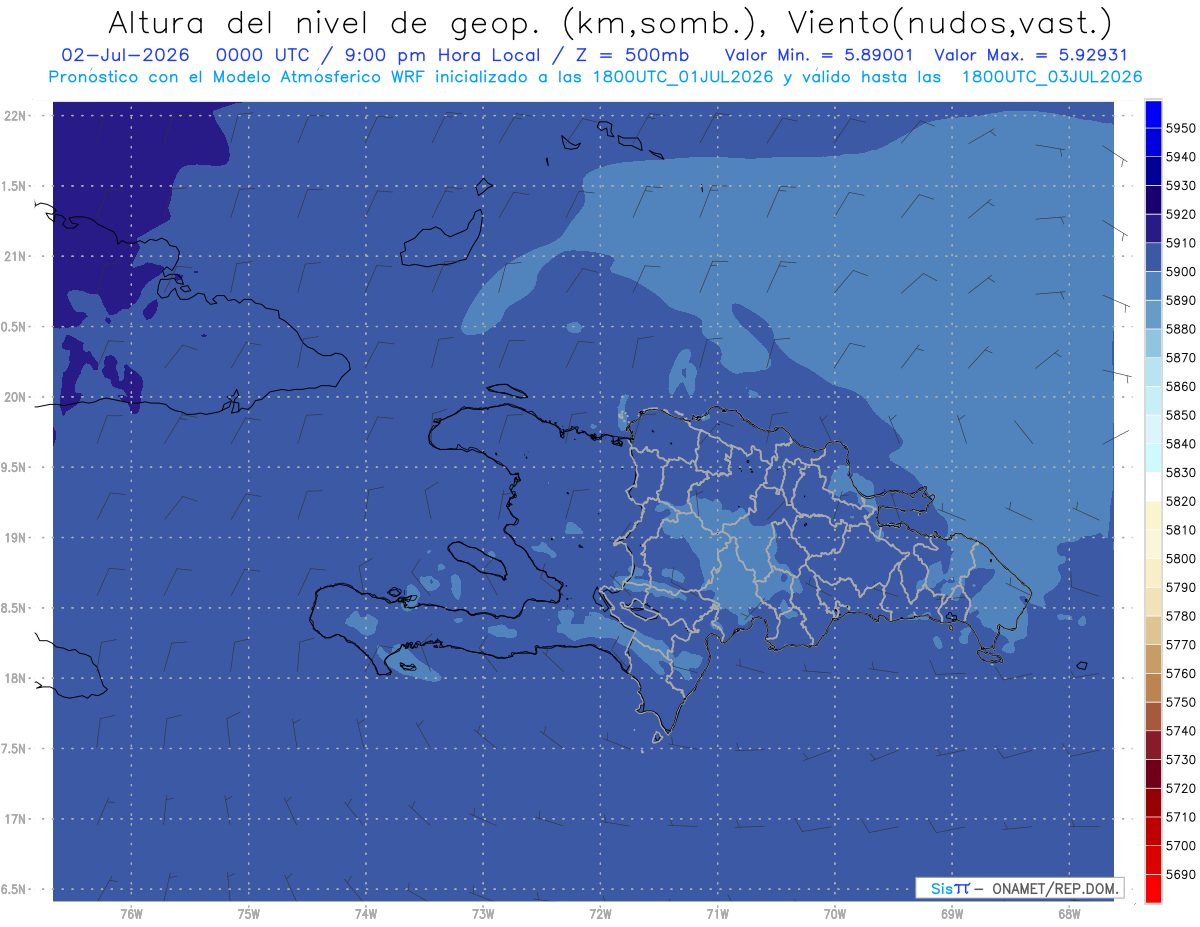Click the 5800 colorbar label
Viewport: 1200px width, 927px height.
tap(1181, 559)
